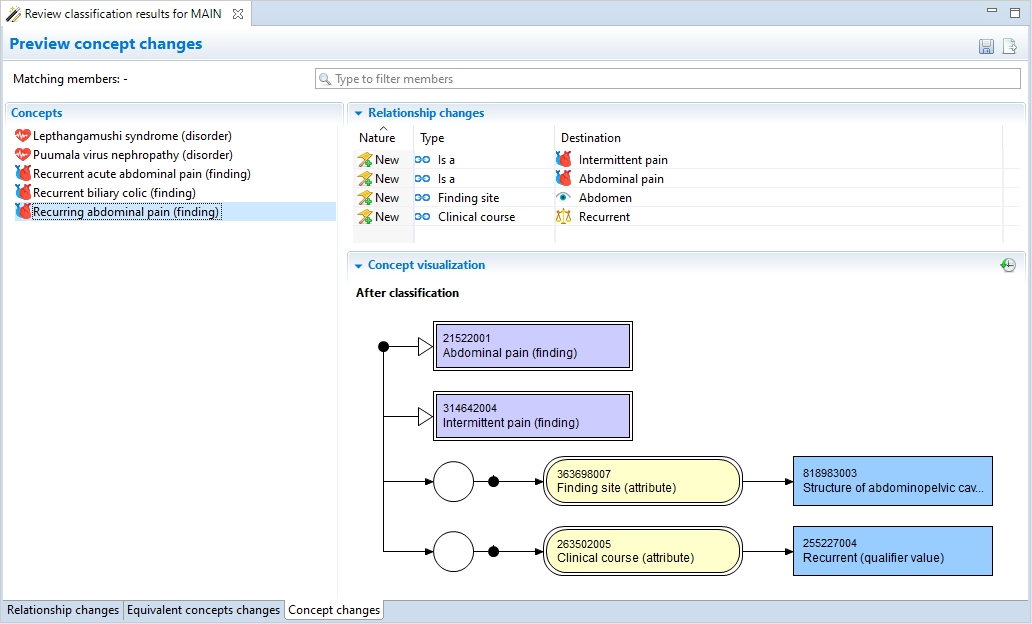1032x624 pixels.
Task: Sort by the Nature column header
Action: point(377,138)
